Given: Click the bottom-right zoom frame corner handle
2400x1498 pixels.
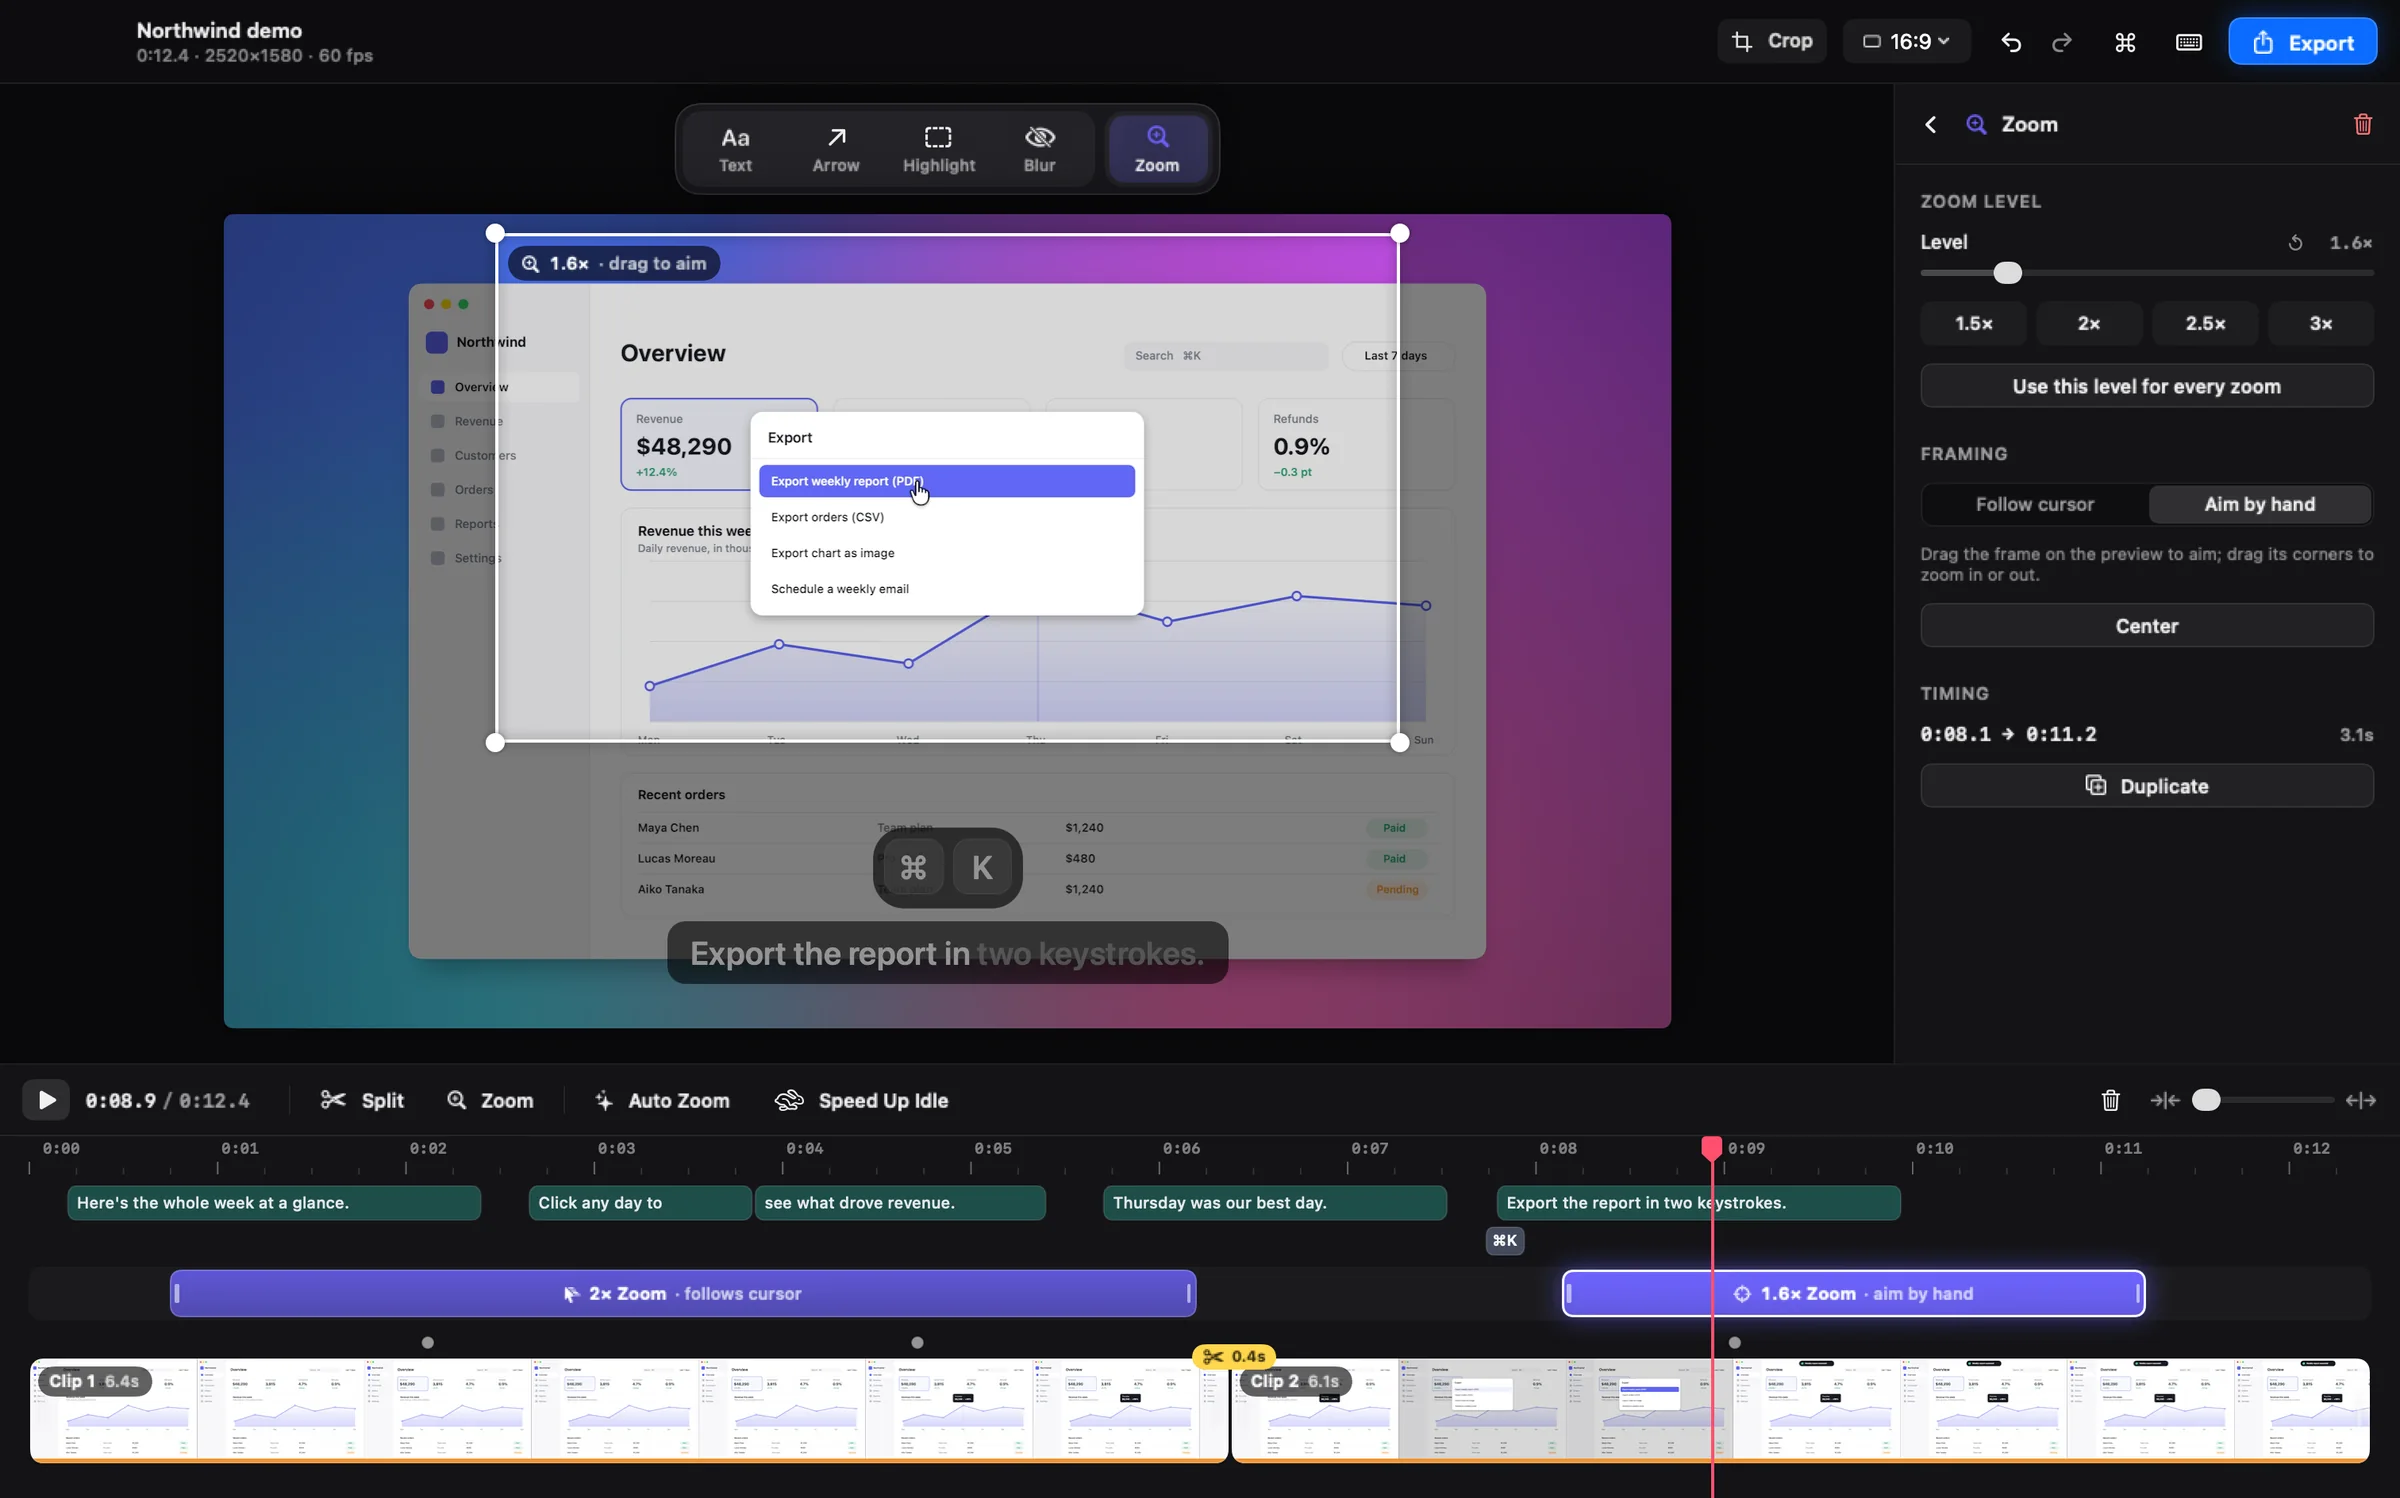Looking at the screenshot, I should tap(1400, 742).
